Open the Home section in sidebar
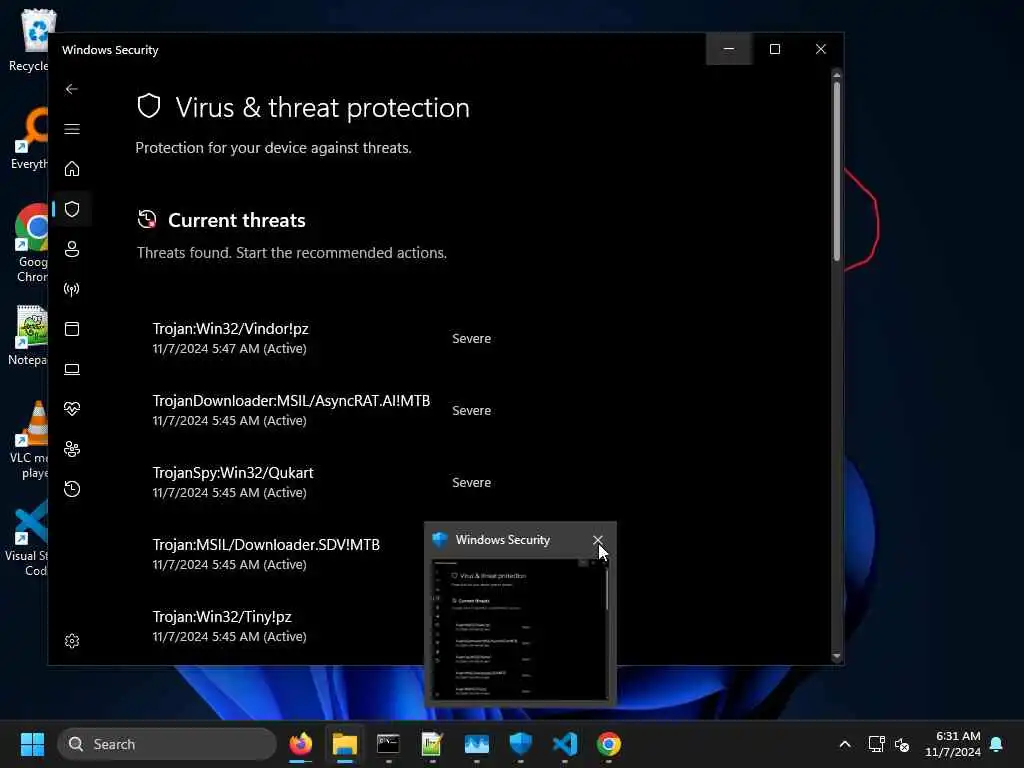The image size is (1024, 768). (x=72, y=168)
